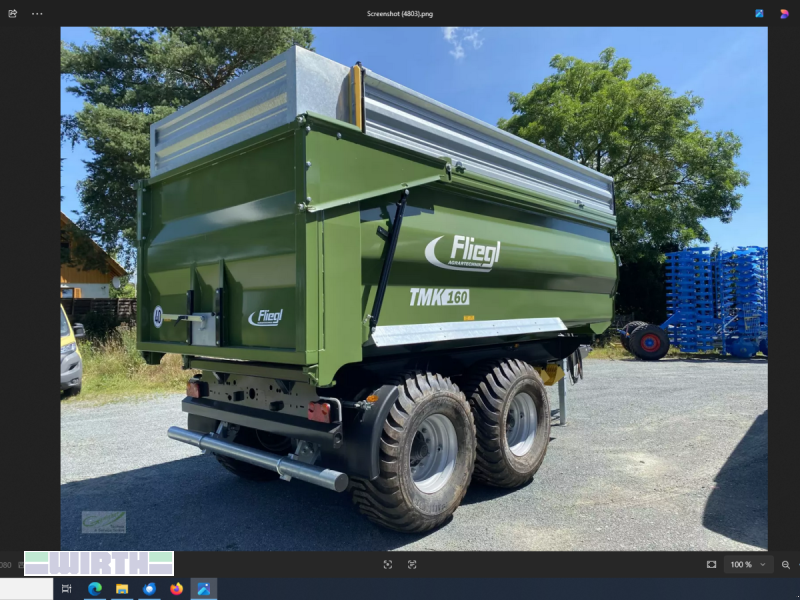The height and width of the screenshot is (600, 800).
Task: Click the actual size icon below the photo
Action: 412,564
